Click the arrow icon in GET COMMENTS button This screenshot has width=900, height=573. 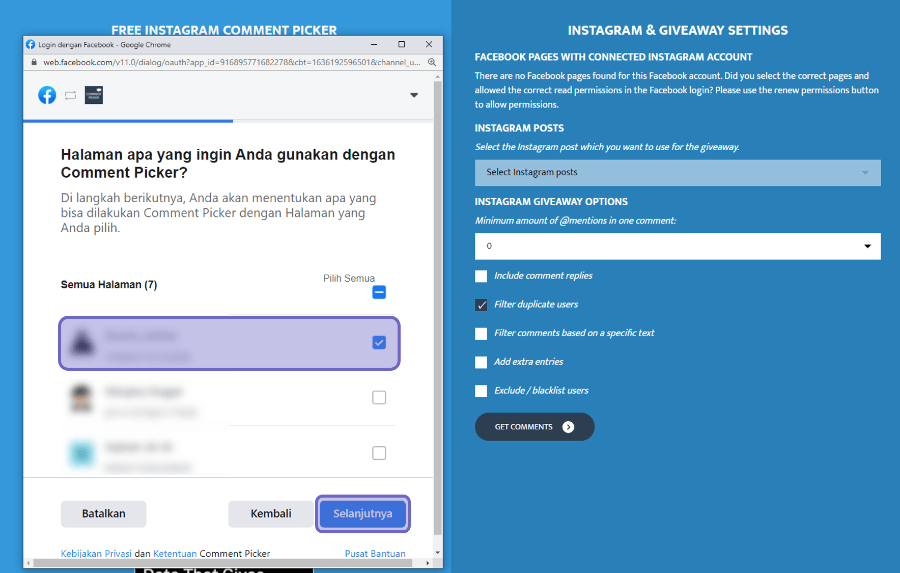[x=568, y=427]
